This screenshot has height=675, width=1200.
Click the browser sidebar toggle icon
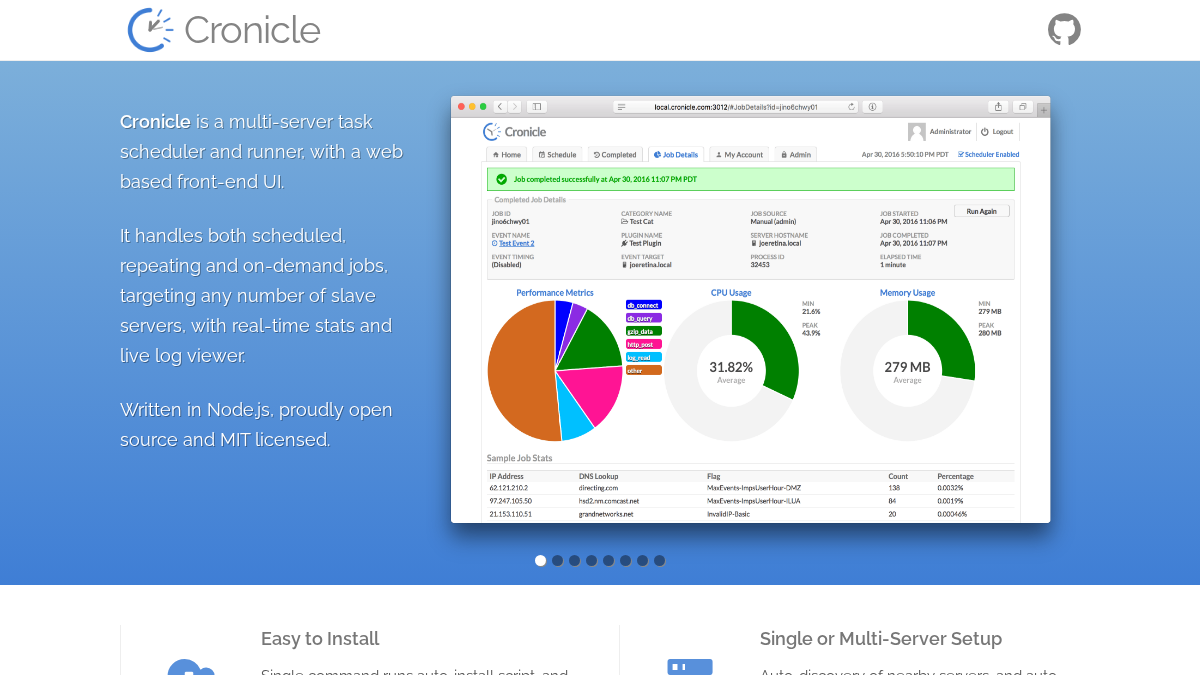pyautogui.click(x=537, y=106)
